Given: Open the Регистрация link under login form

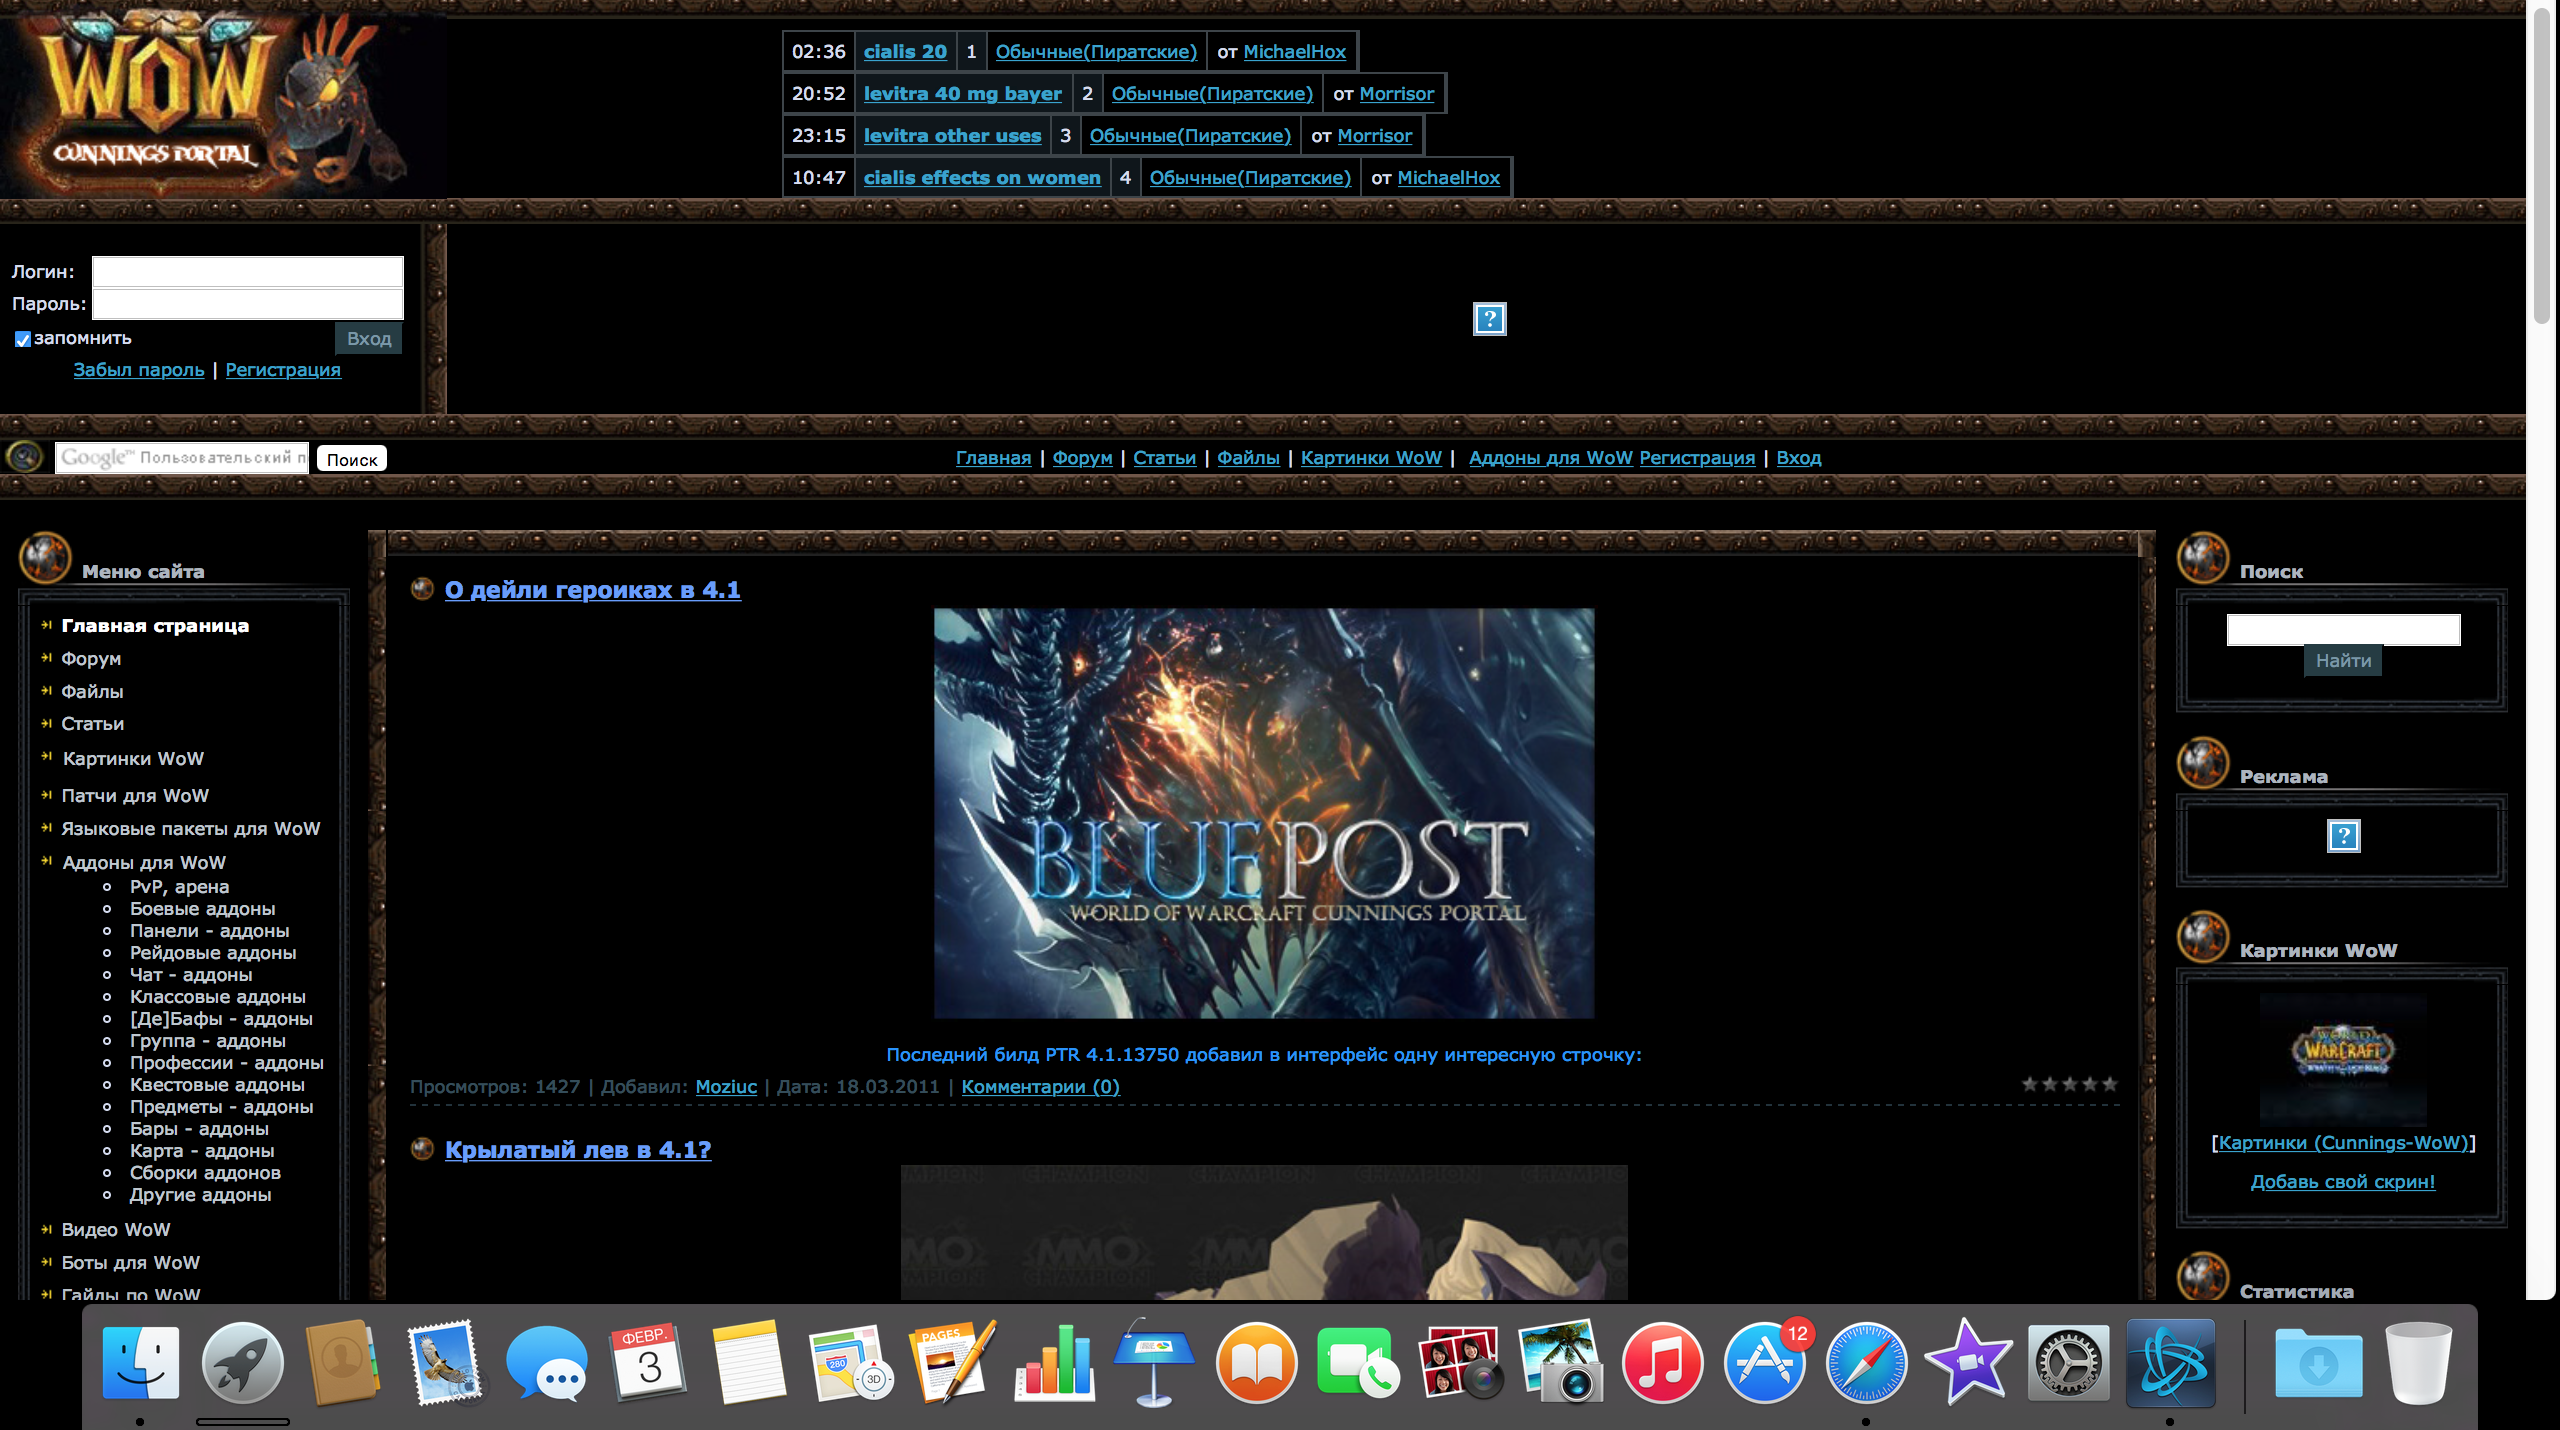Looking at the screenshot, I should [x=283, y=369].
